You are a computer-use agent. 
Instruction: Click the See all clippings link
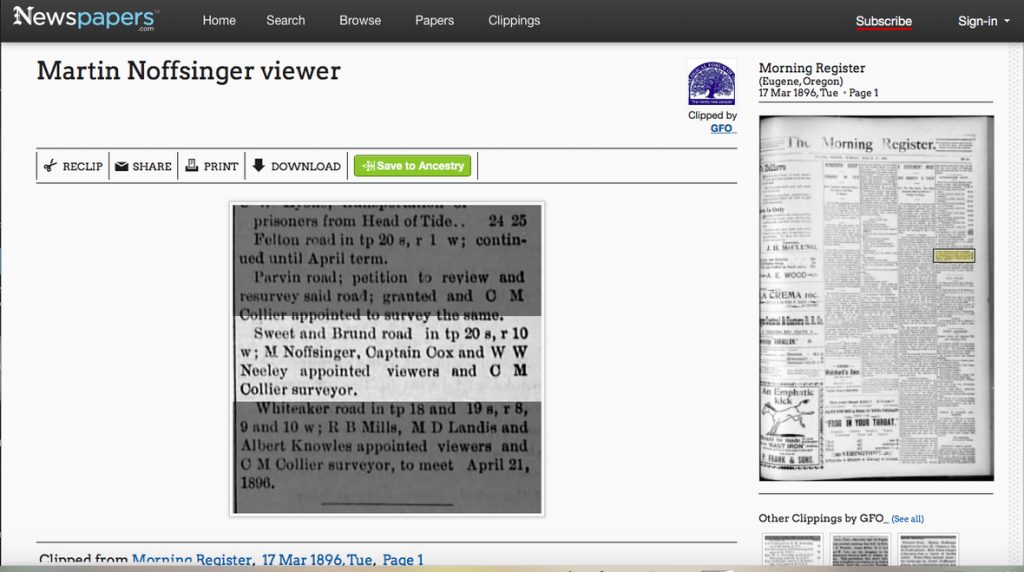(907, 519)
